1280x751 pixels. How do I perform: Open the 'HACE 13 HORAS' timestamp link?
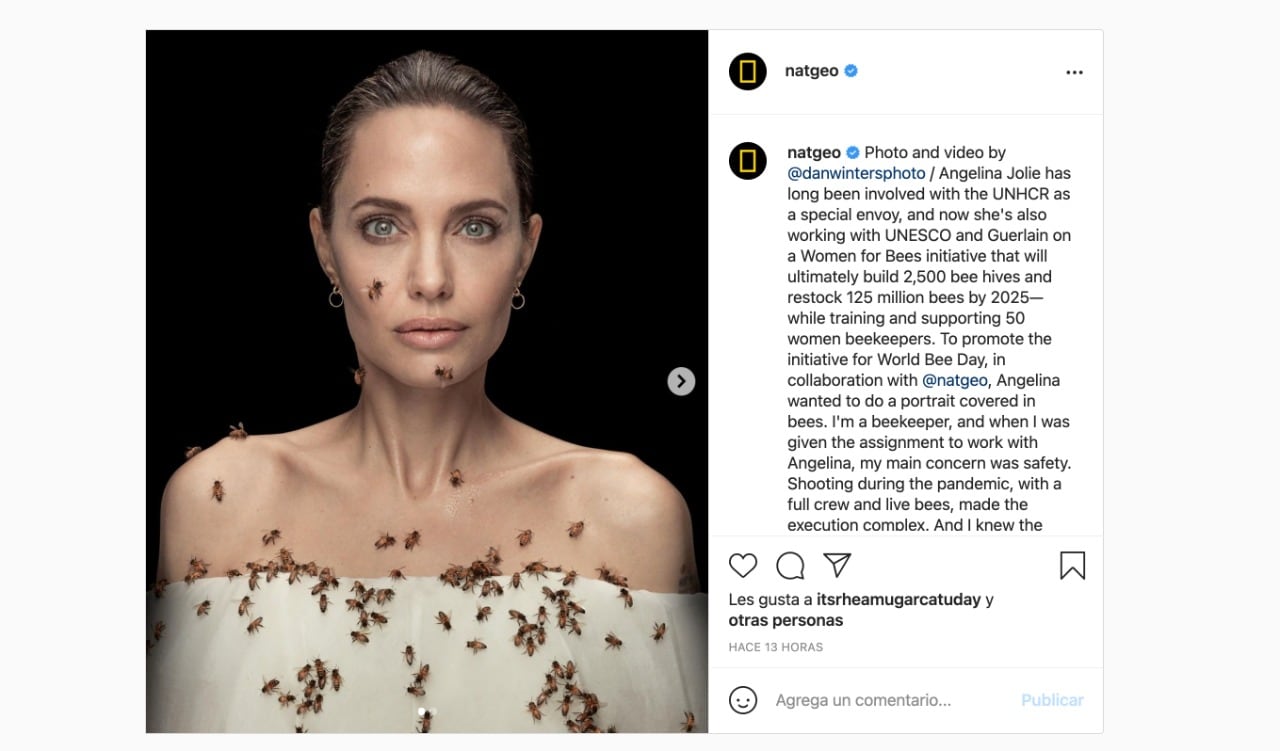tap(776, 647)
